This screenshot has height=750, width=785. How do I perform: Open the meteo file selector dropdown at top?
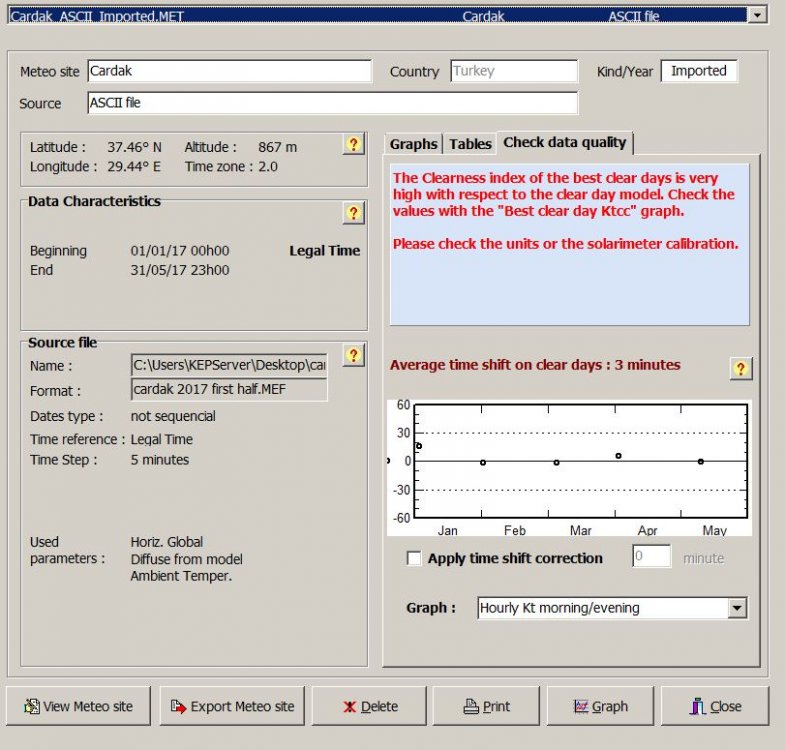[757, 15]
